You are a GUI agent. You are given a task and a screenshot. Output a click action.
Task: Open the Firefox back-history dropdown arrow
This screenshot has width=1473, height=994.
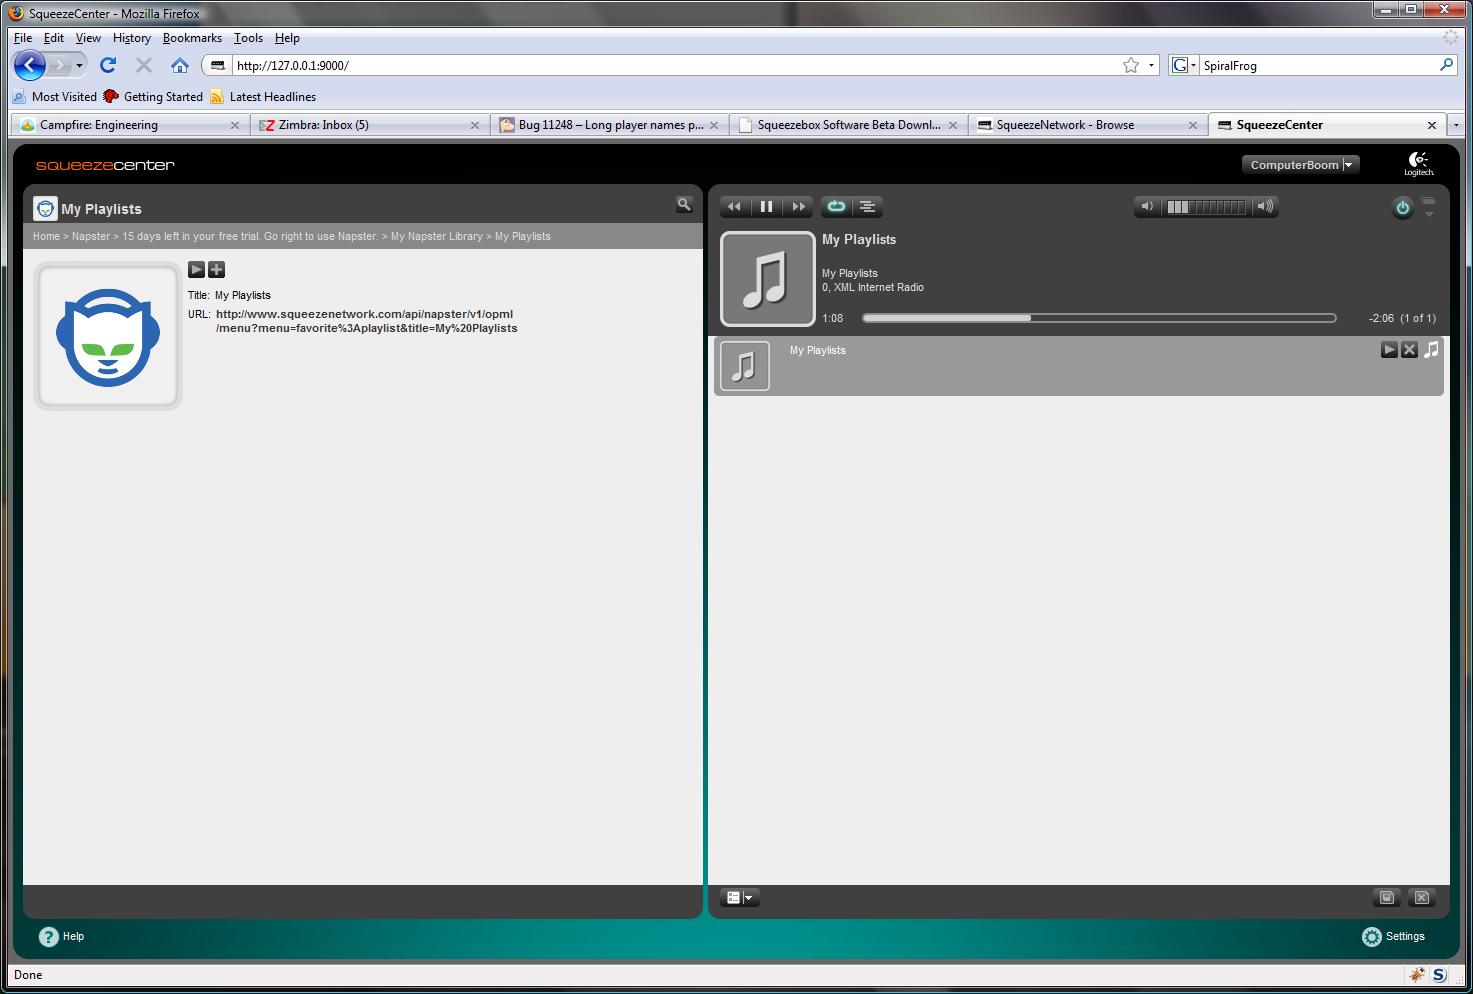pyautogui.click(x=79, y=66)
